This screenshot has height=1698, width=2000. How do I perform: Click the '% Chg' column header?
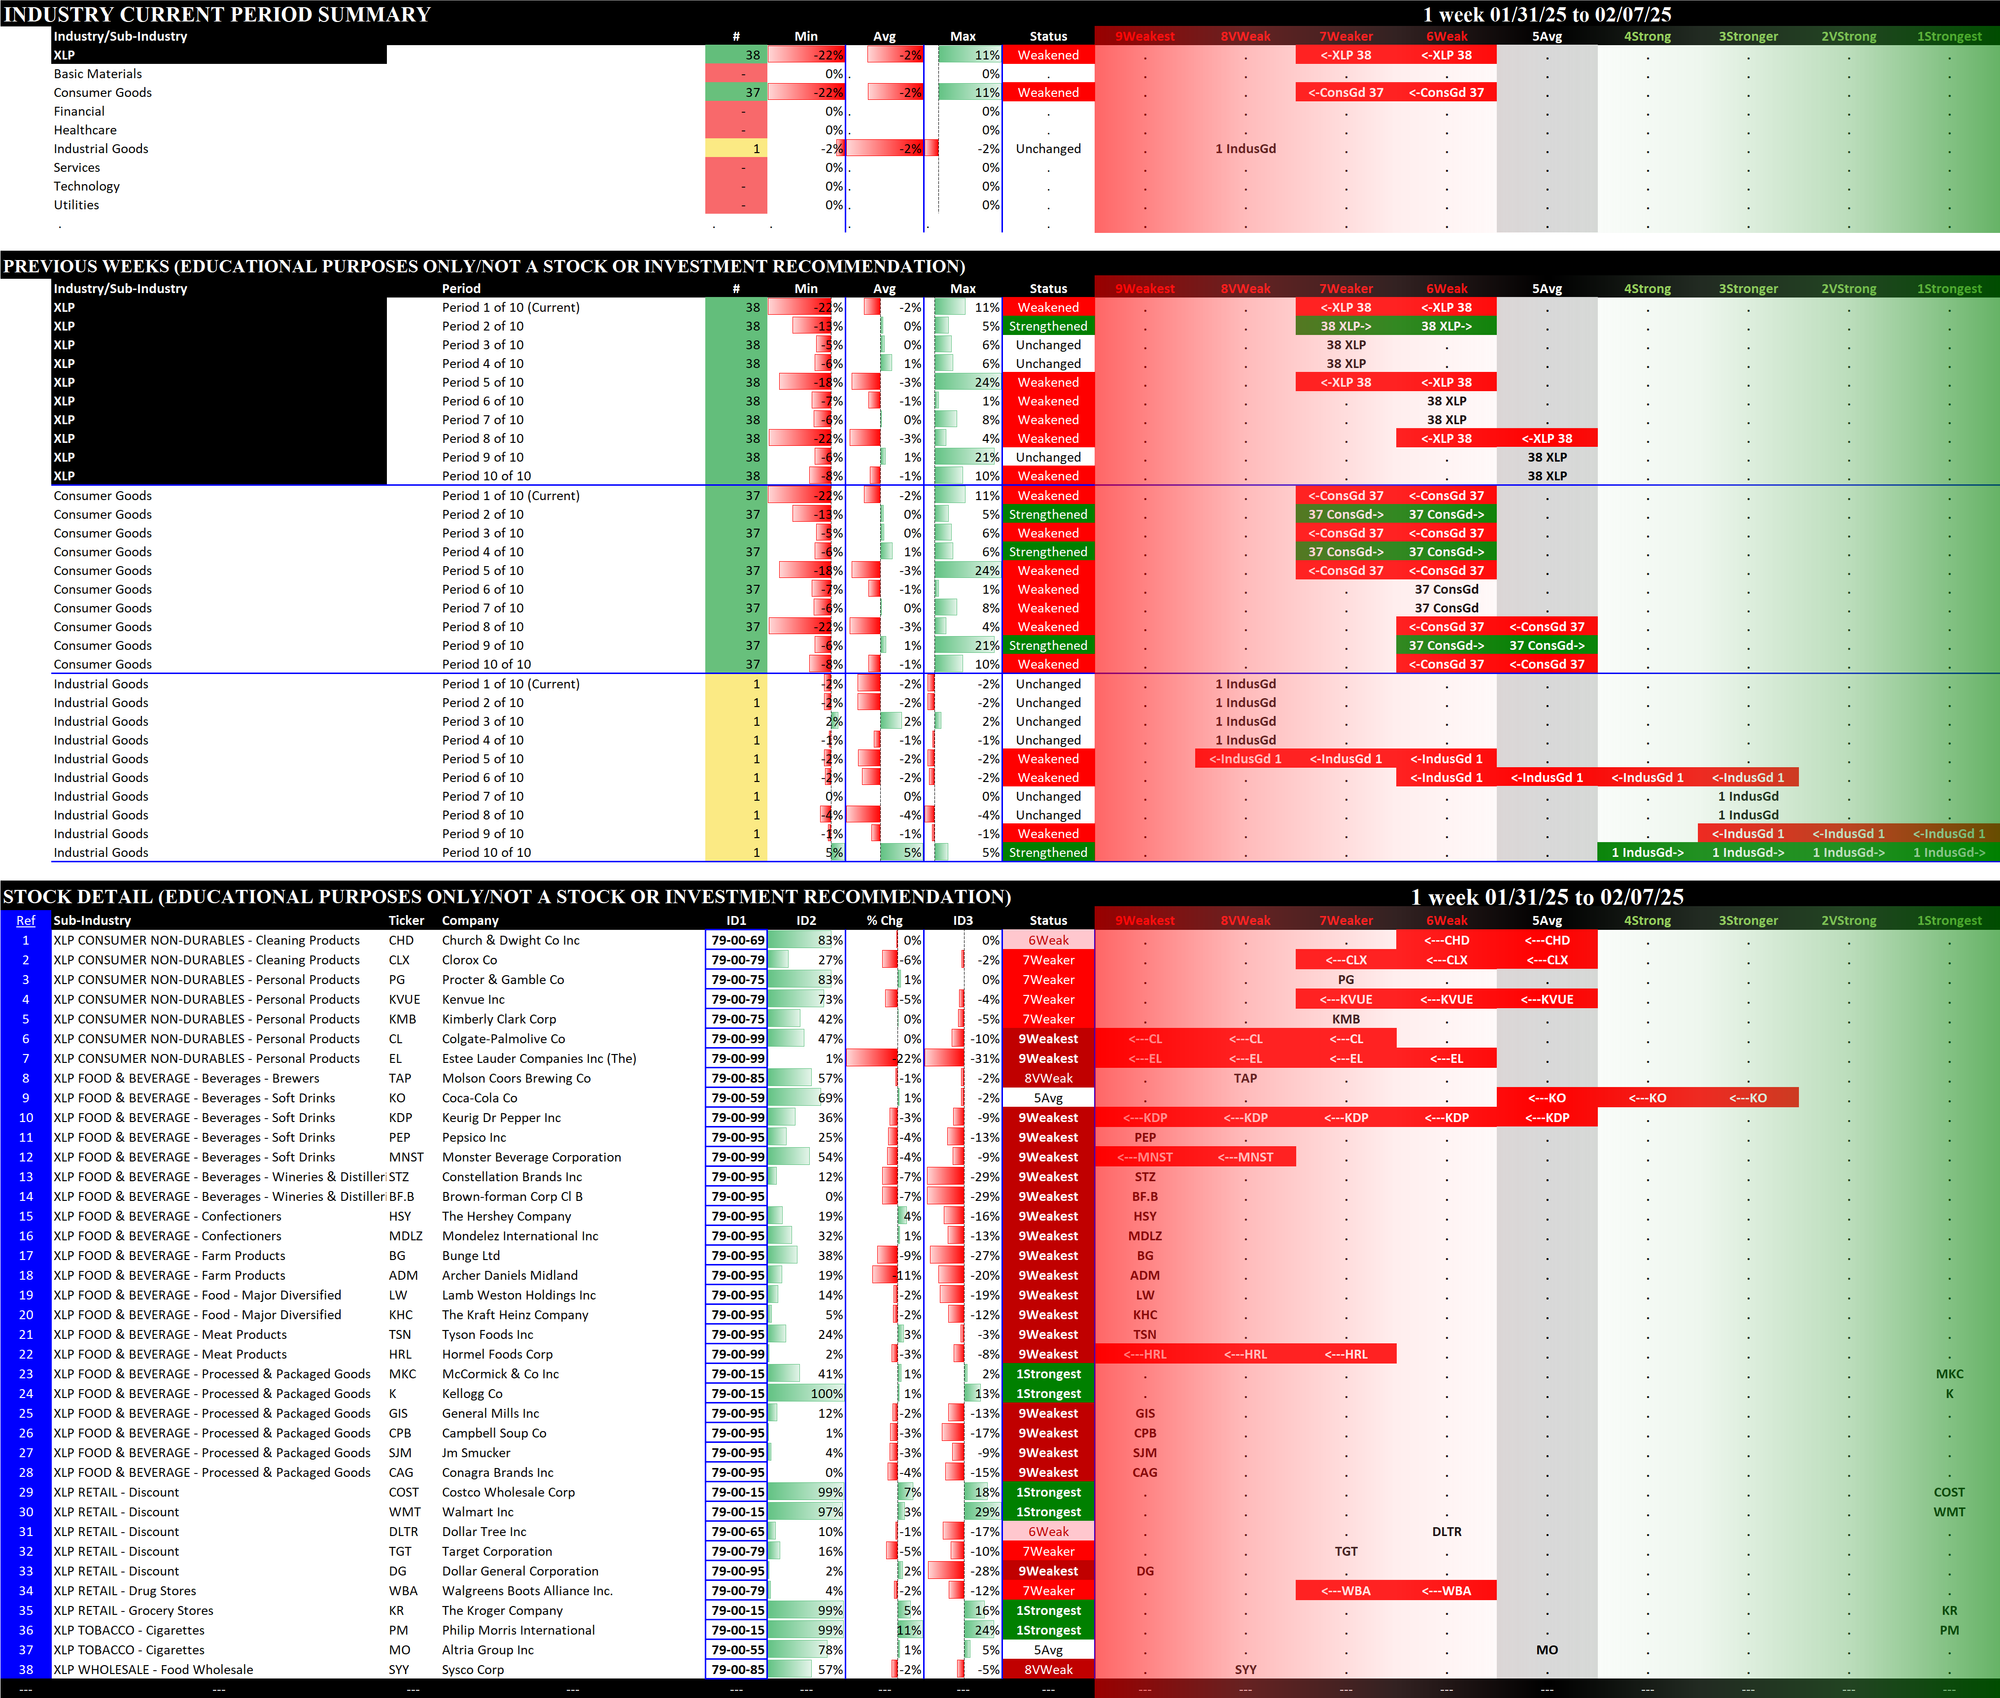(x=884, y=921)
